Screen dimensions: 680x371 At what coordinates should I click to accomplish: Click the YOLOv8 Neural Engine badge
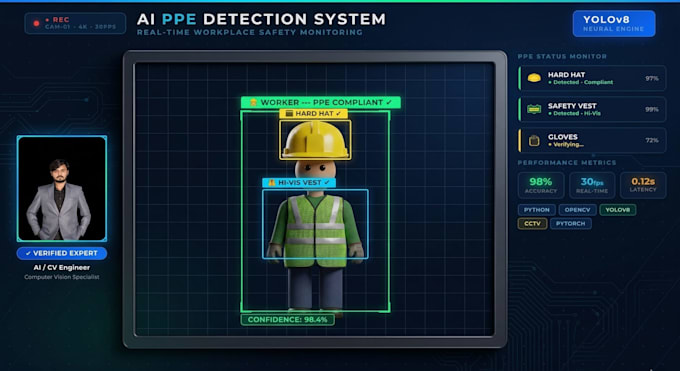[x=614, y=23]
